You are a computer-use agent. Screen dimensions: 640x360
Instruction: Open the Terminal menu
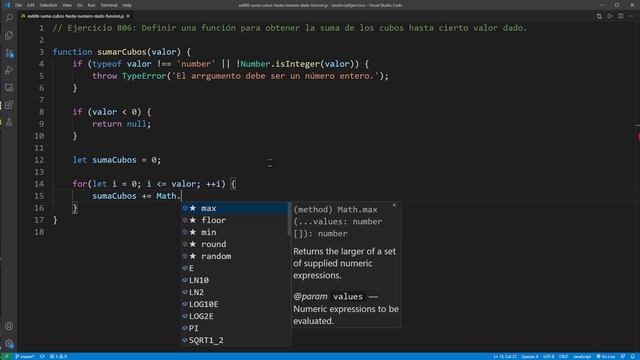click(109, 5)
